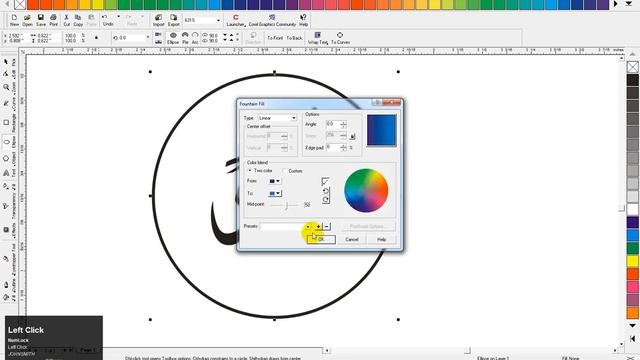Choose clockwise color path
Image resolution: width=640 pixels, height=360 pixels.
coord(325,200)
